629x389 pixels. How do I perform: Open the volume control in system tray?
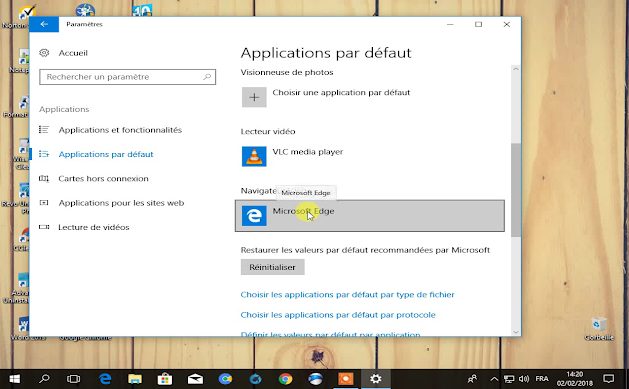click(523, 379)
